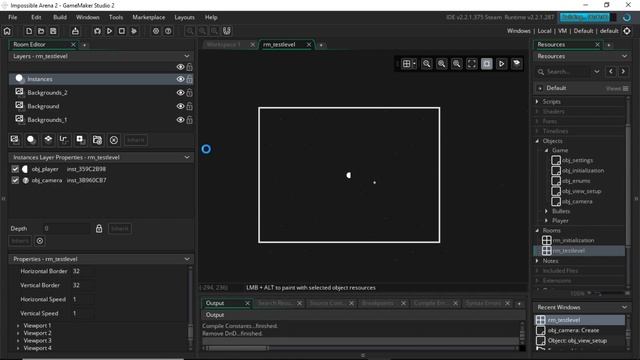Toggle the Depth lock icon

[x=99, y=228]
